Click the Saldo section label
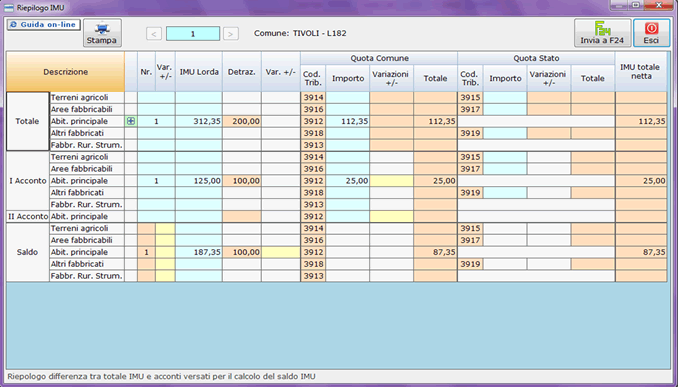The image size is (678, 387). click(28, 252)
